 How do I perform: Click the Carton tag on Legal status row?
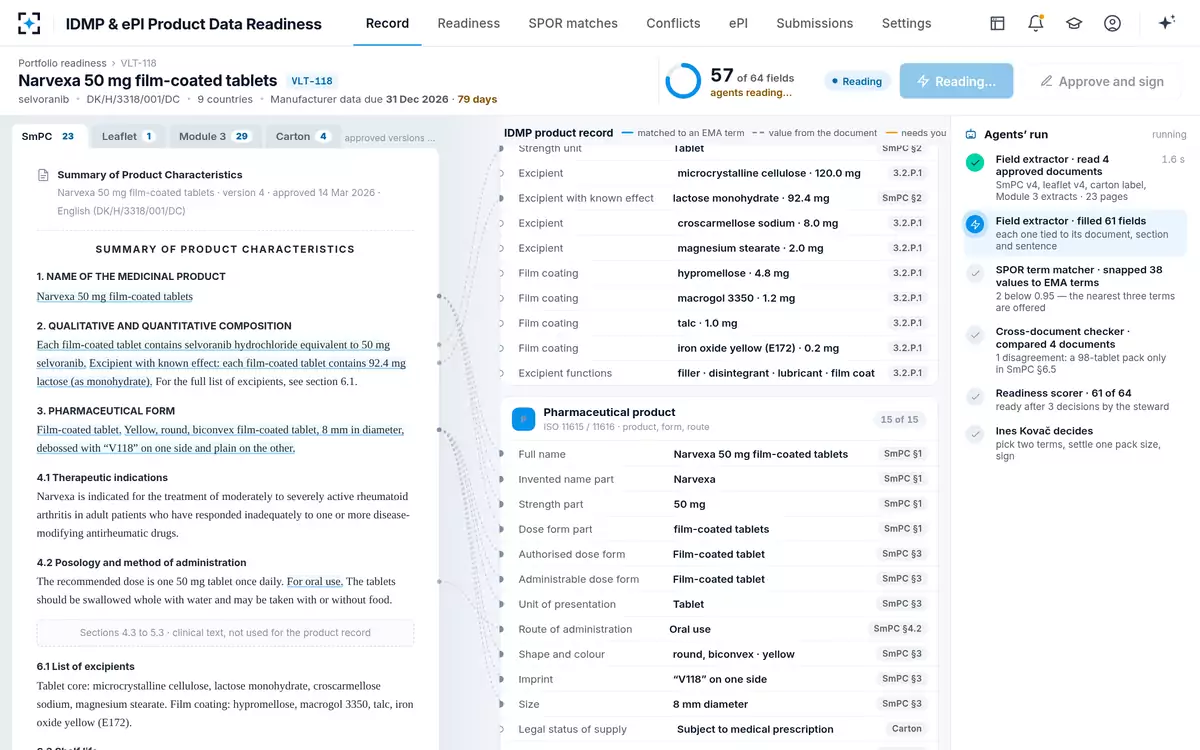click(x=907, y=729)
